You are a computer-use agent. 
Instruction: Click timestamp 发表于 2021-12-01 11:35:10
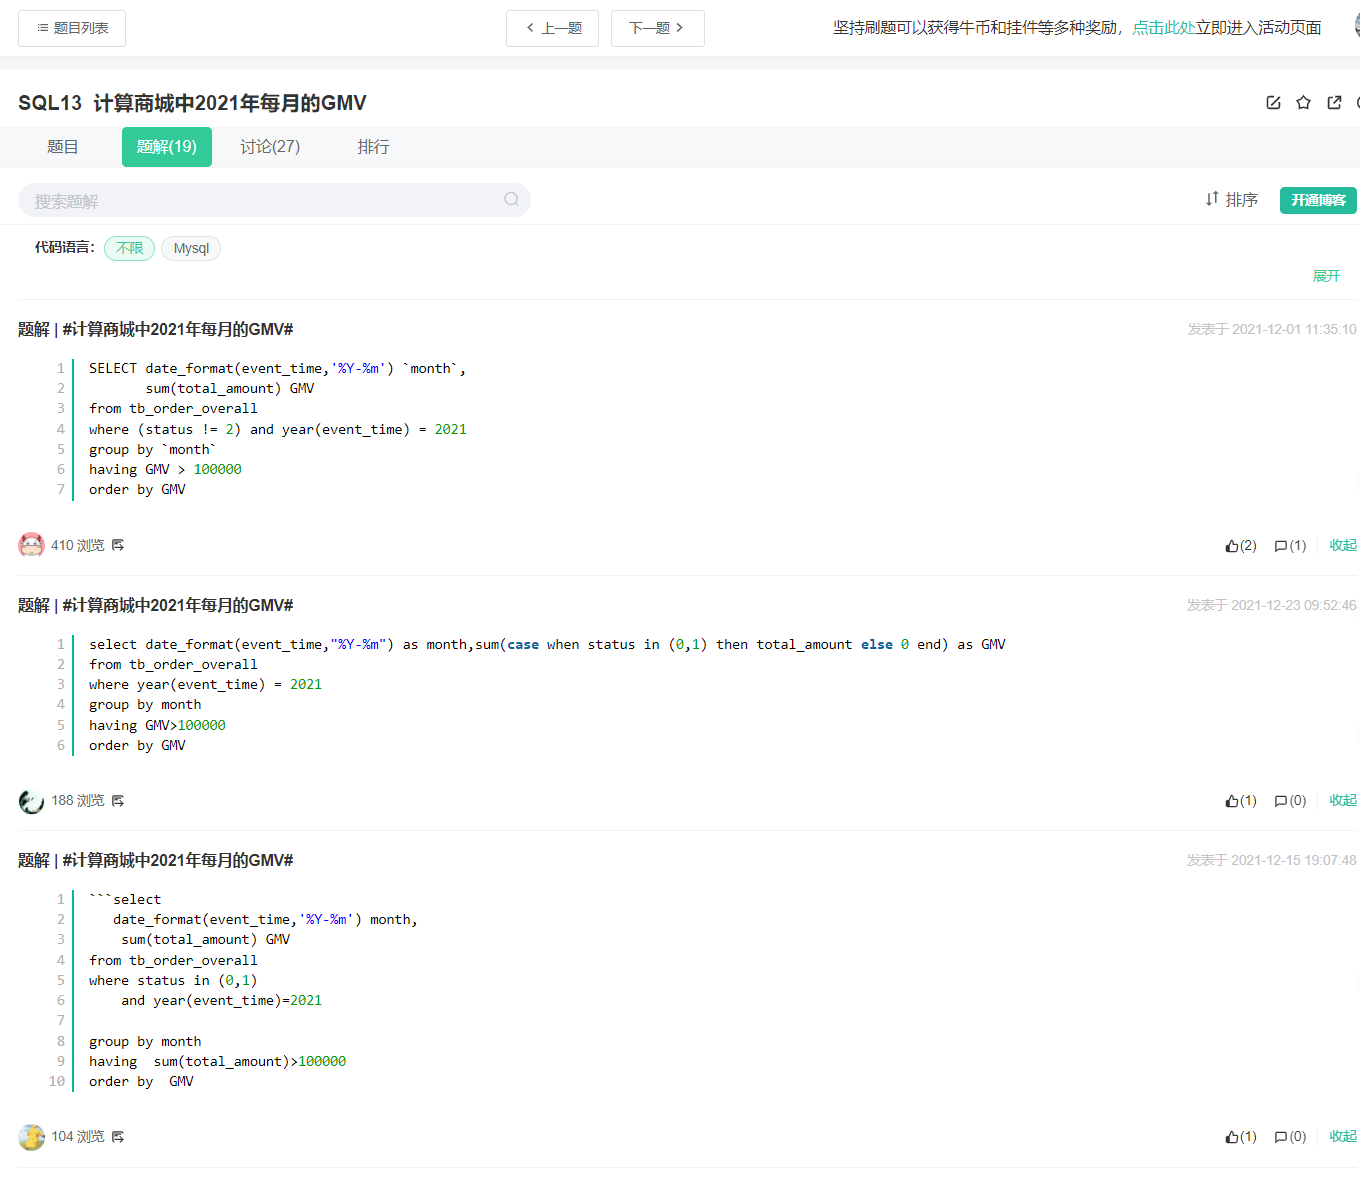click(x=1272, y=329)
